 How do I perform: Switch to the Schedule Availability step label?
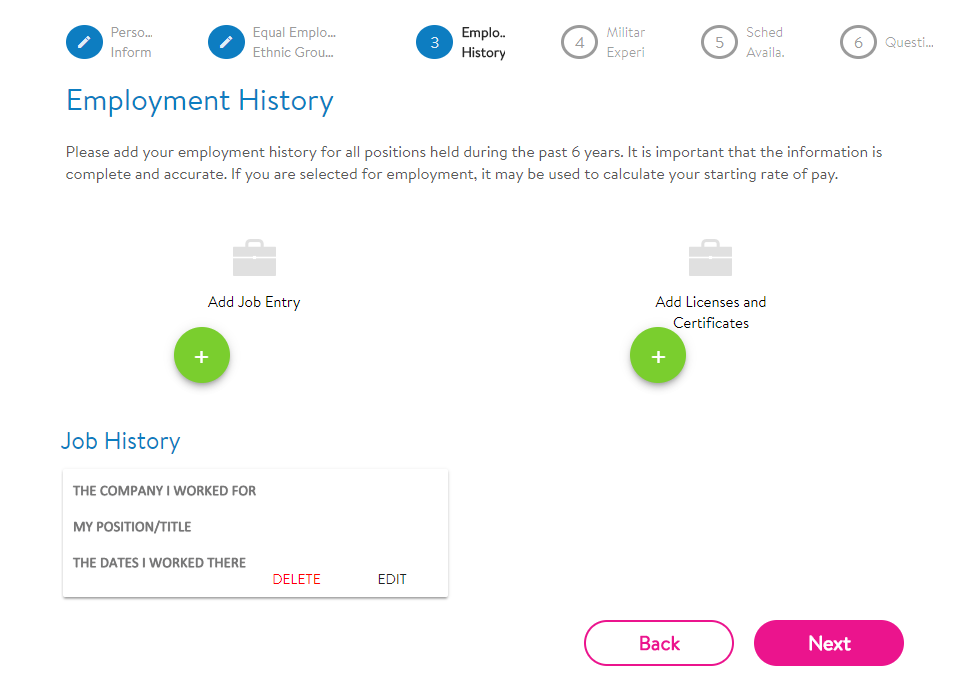tap(765, 42)
